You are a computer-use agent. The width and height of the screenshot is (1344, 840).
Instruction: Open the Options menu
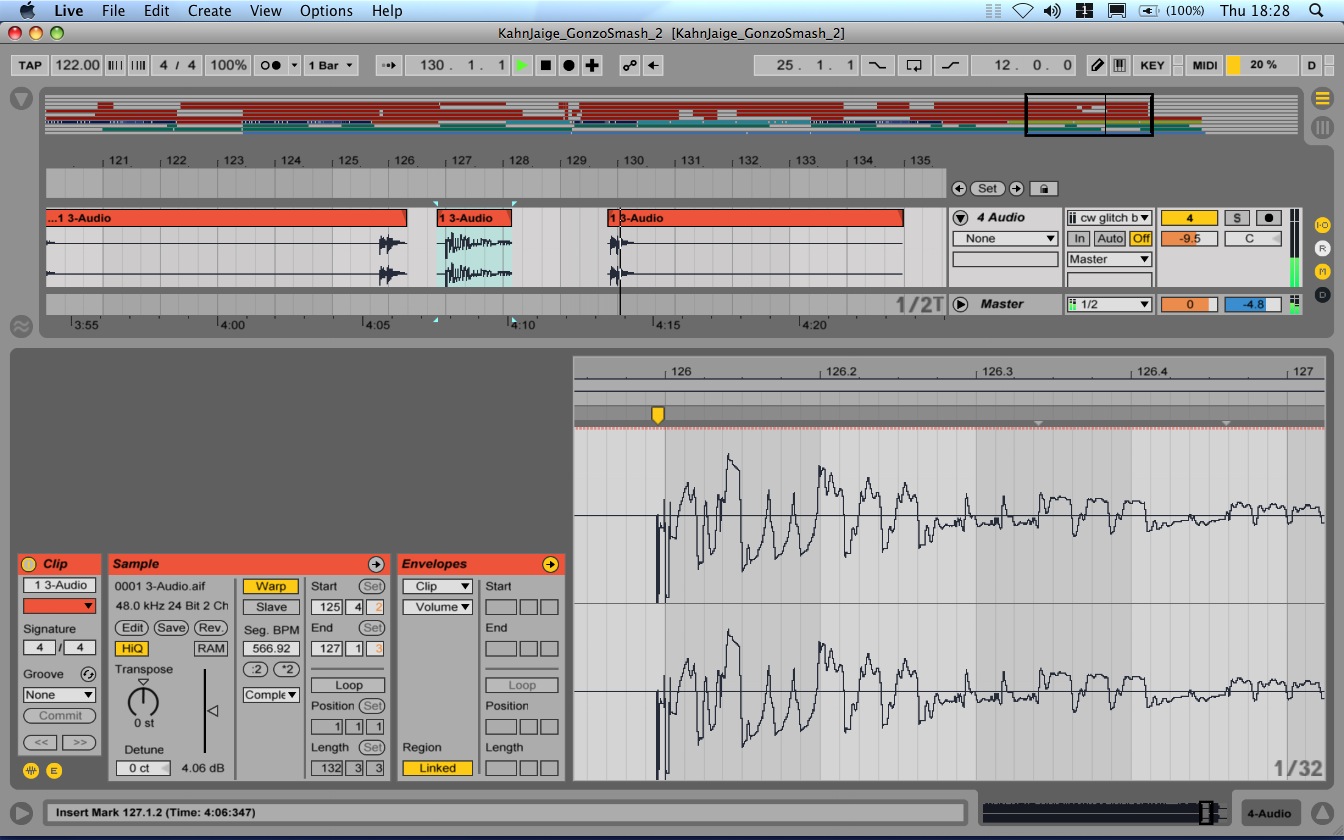pos(326,11)
